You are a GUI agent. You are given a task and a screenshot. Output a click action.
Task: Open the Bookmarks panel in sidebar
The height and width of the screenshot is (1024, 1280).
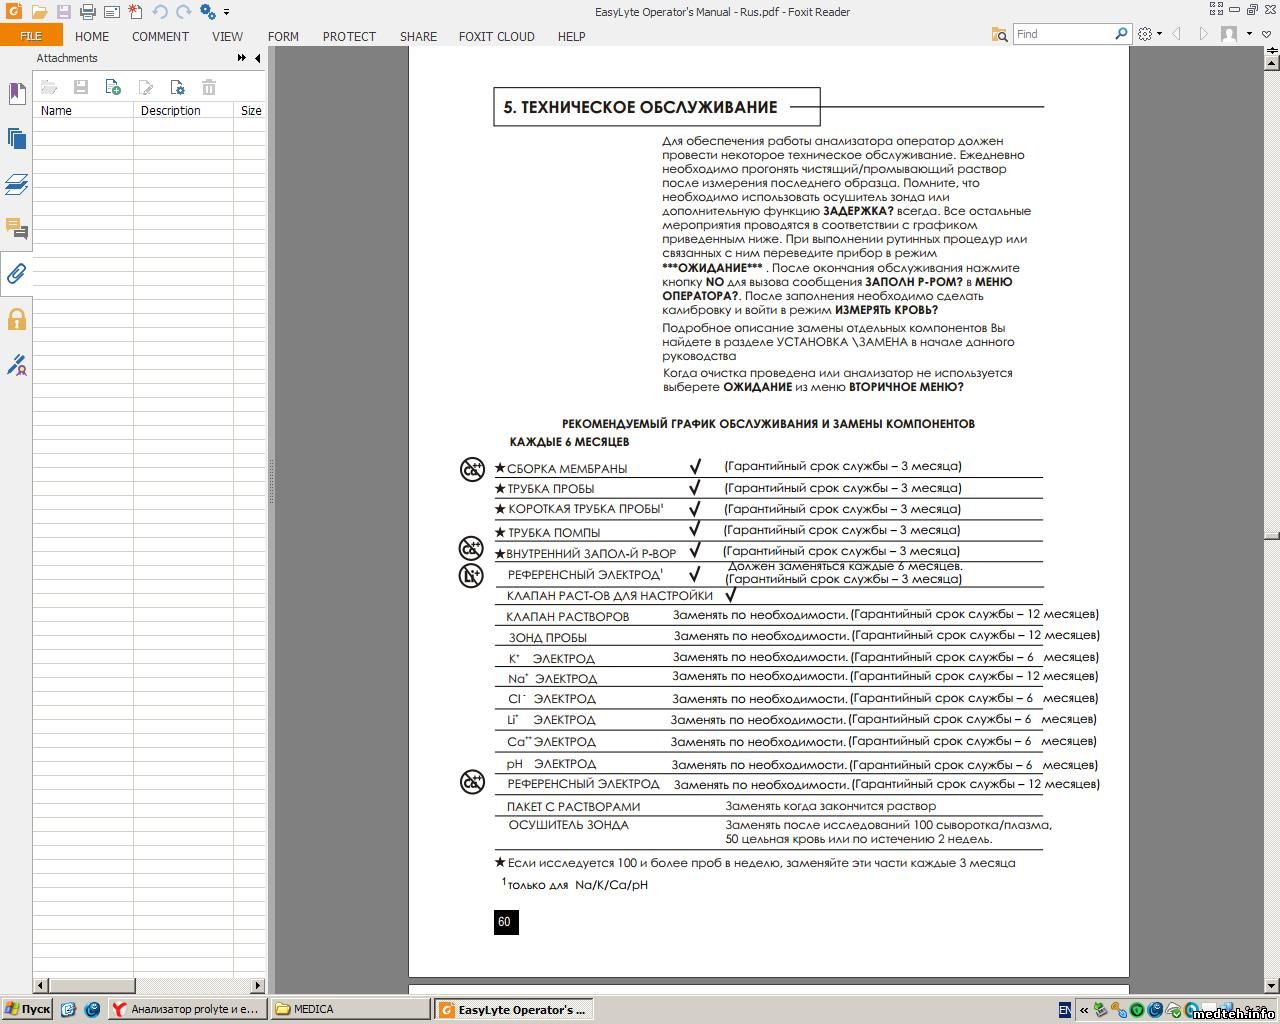pyautogui.click(x=16, y=93)
